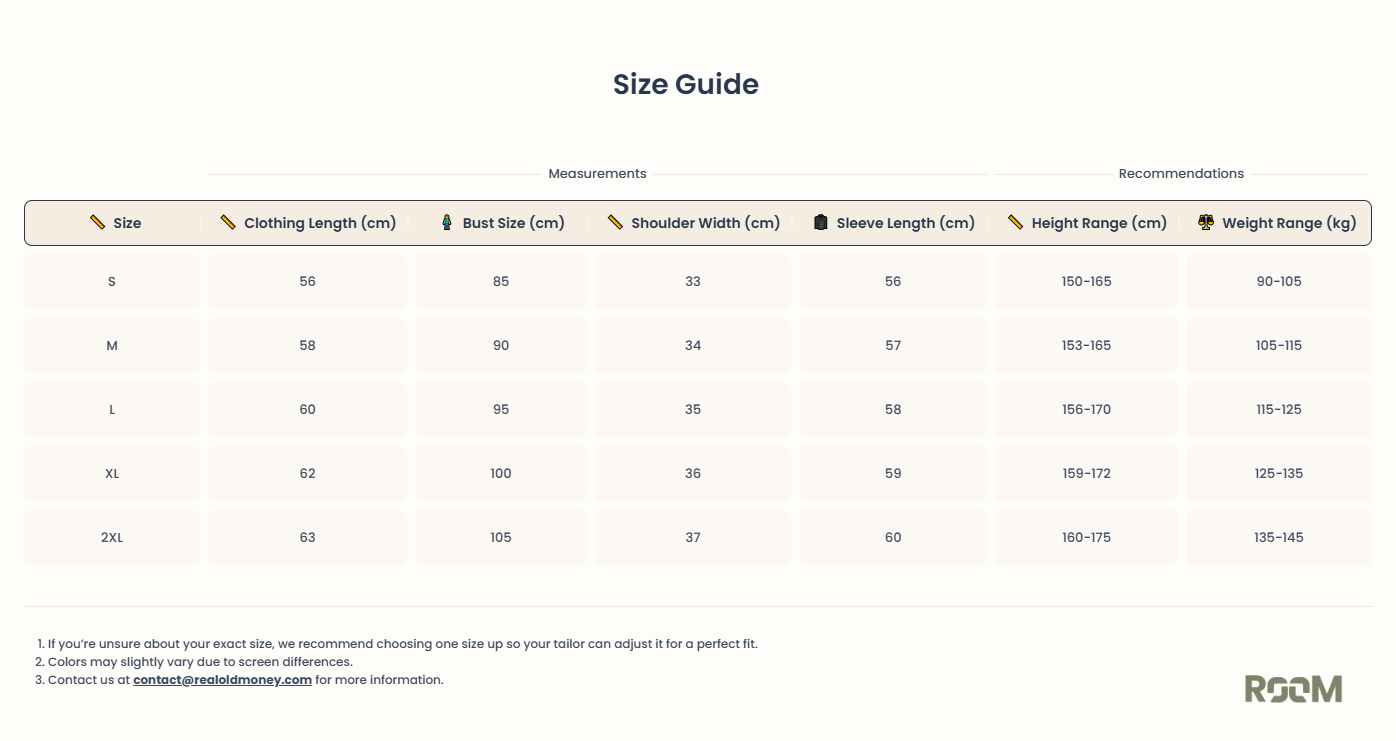The height and width of the screenshot is (741, 1396).
Task: Click the Measurements group label
Action: click(x=597, y=174)
